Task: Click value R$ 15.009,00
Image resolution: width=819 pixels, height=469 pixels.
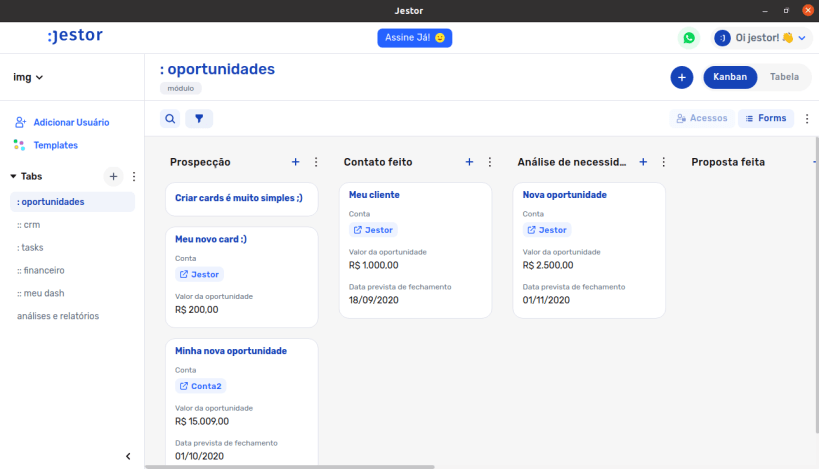Action: tap(202, 421)
